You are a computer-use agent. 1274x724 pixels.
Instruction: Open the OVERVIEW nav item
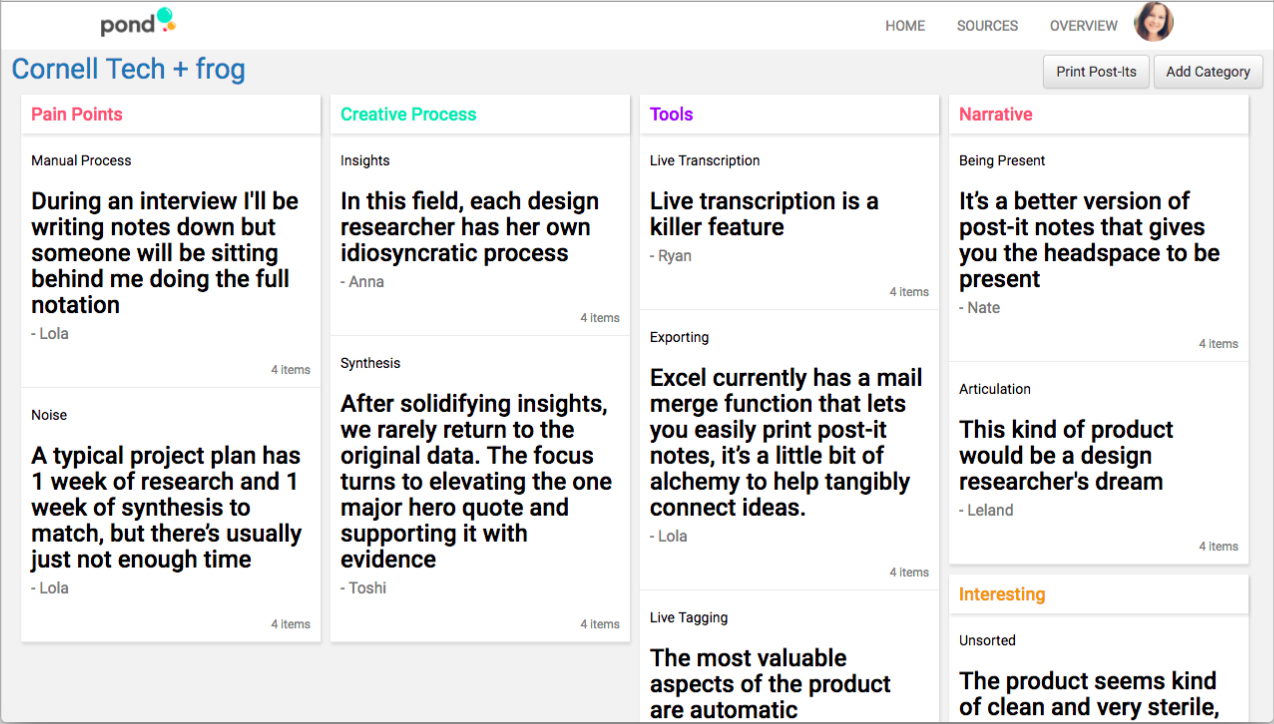pos(1084,26)
